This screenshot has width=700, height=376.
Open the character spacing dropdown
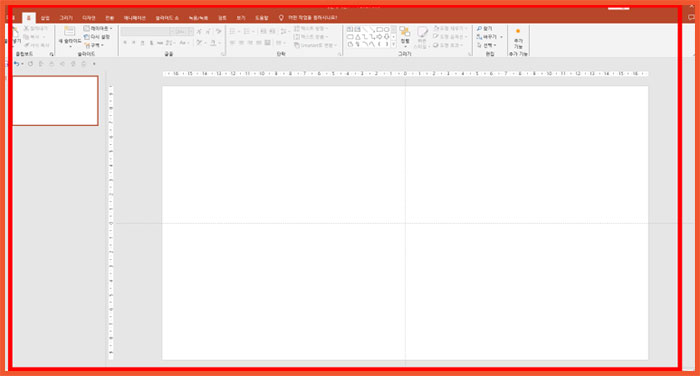(171, 43)
